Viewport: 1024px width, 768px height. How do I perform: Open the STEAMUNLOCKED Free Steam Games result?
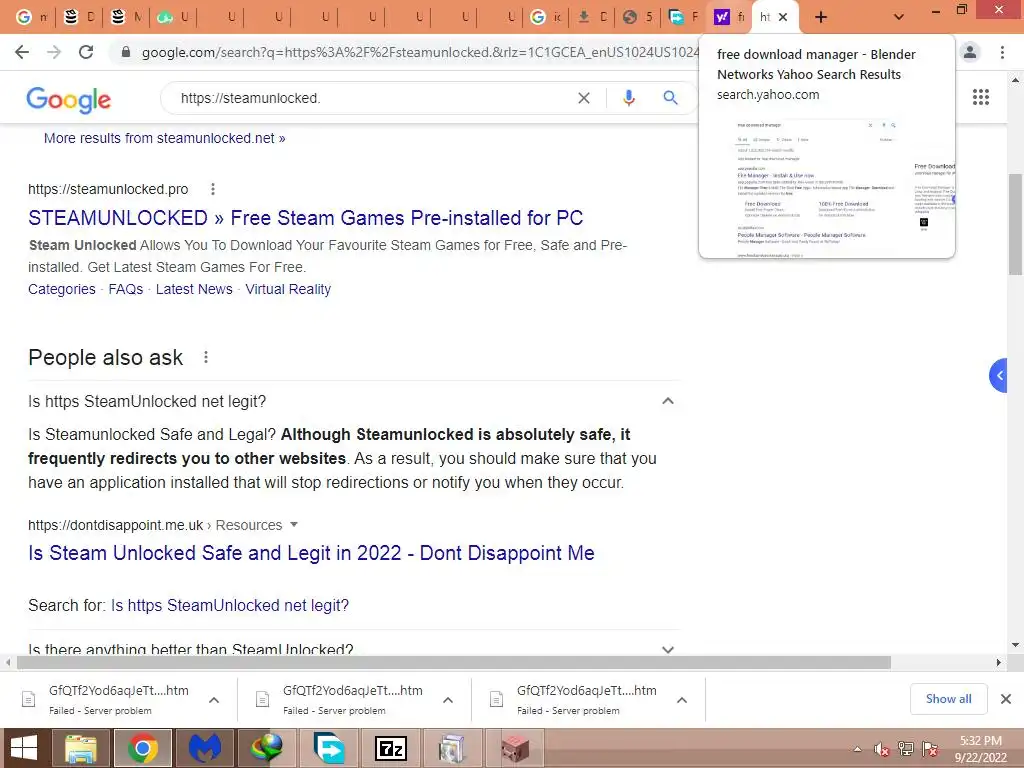[306, 217]
